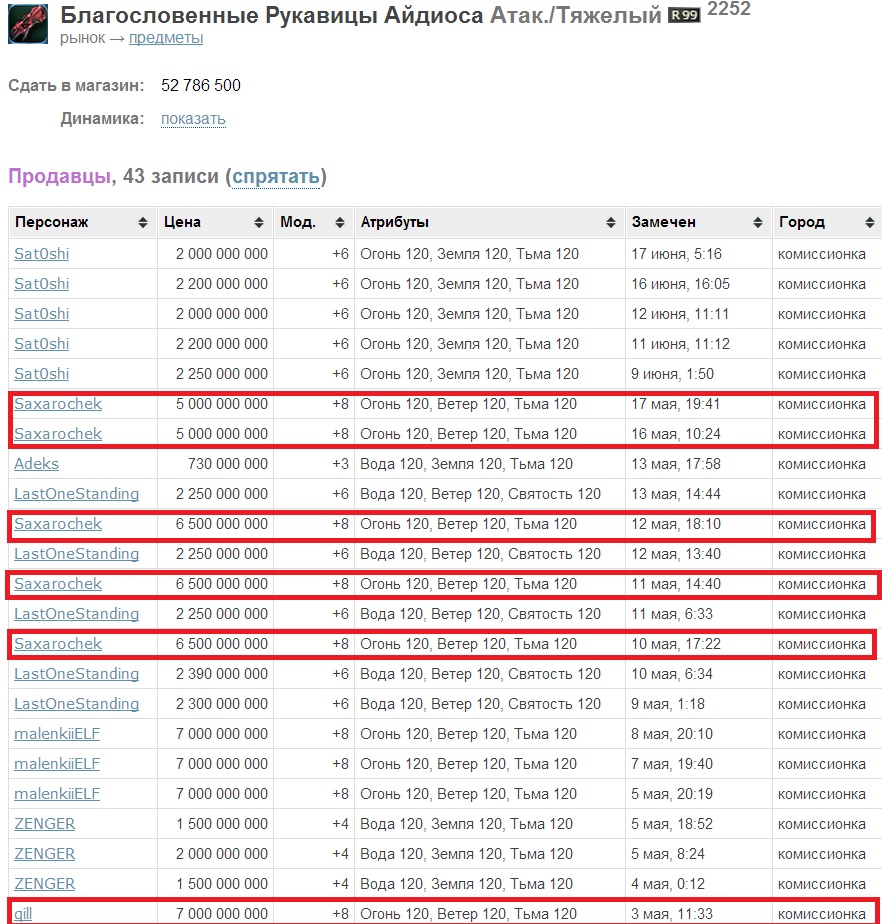
Task: Click the Замечен column header text
Action: coord(663,222)
